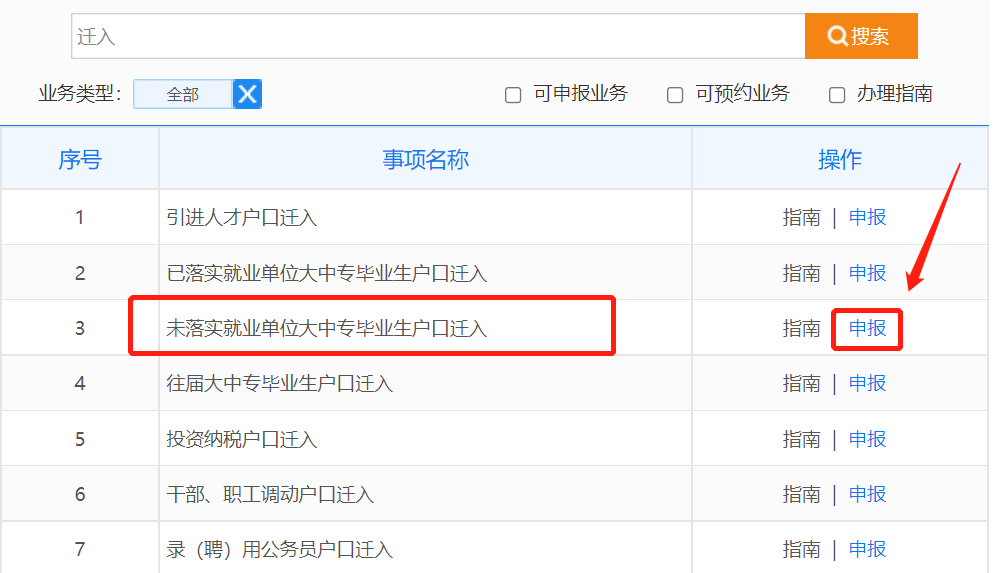
Task: Open 指南 for 已落实就业单位大中专毕业生户口迁入
Action: point(801,273)
